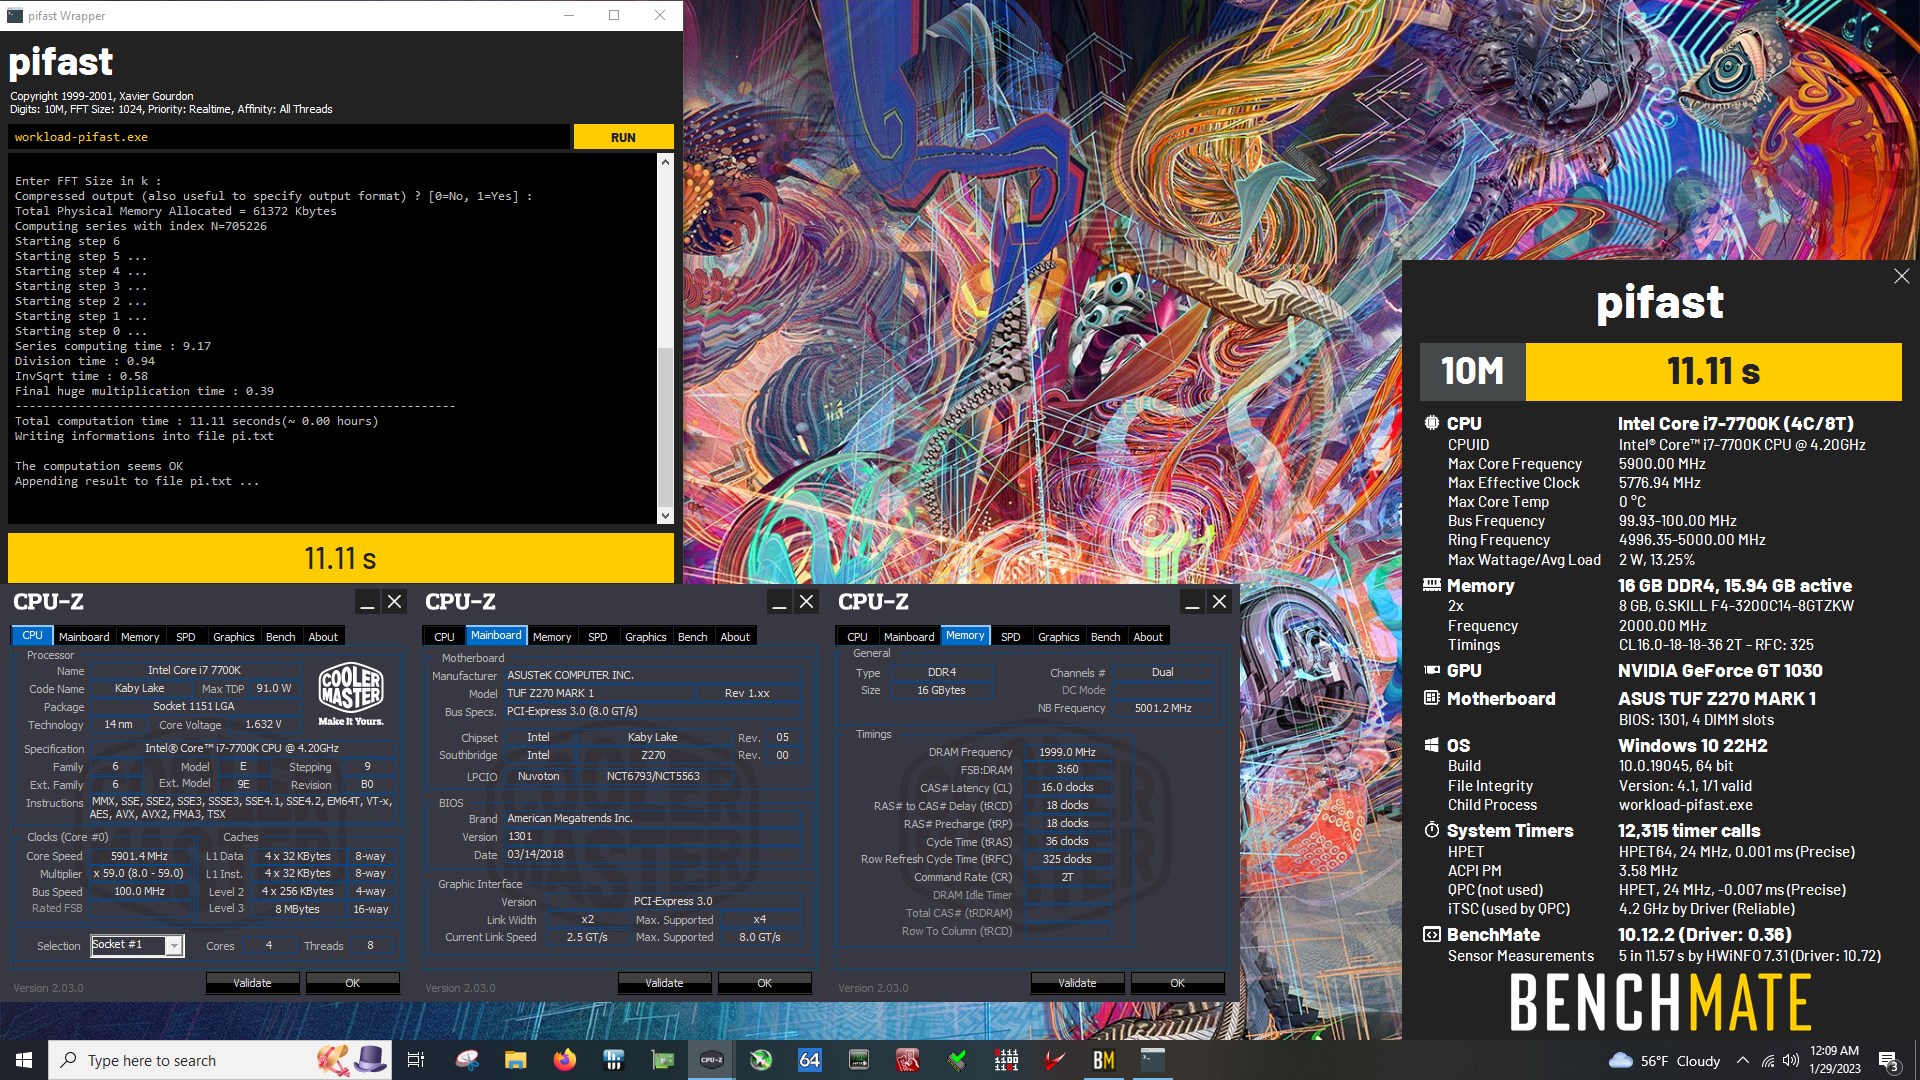This screenshot has width=1920, height=1080.
Task: Click OK in the first CPU-Z window
Action: pos(352,983)
